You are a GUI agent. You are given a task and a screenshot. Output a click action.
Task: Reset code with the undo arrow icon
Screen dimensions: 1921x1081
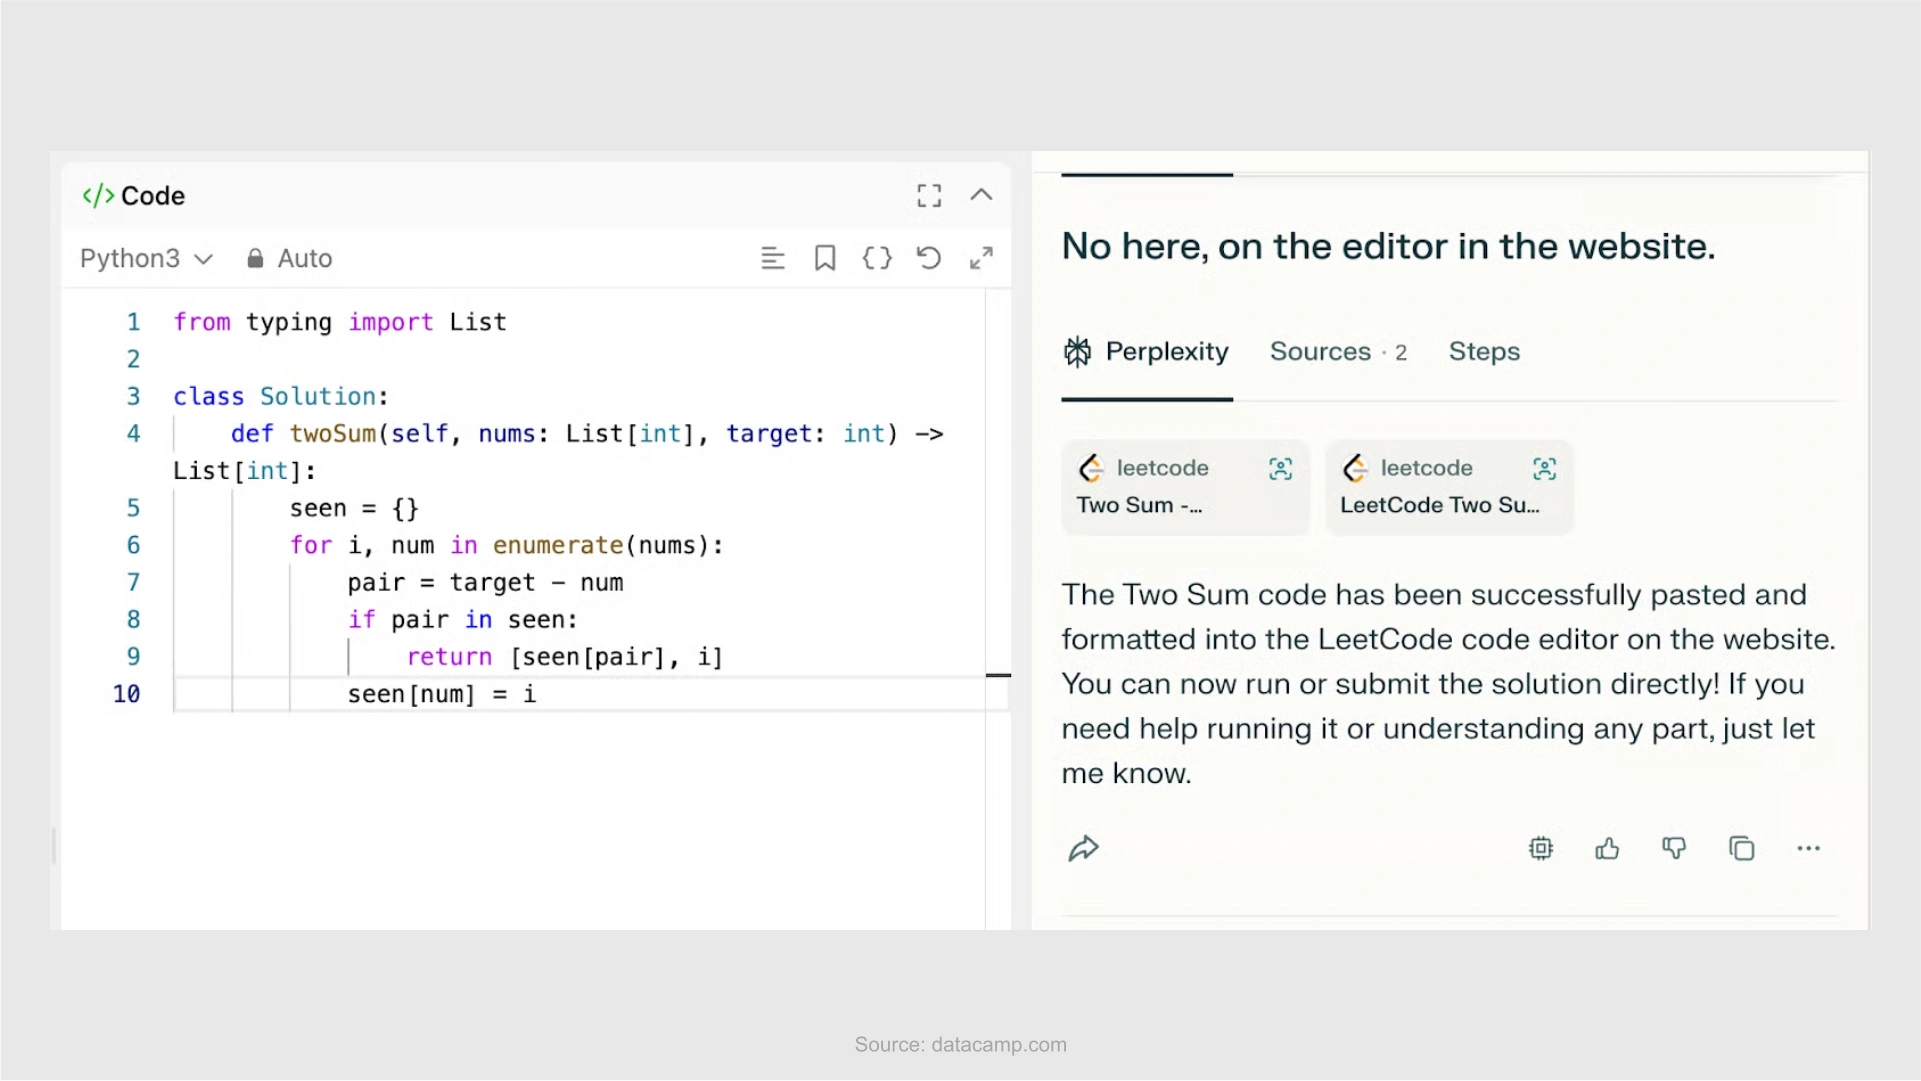point(929,259)
